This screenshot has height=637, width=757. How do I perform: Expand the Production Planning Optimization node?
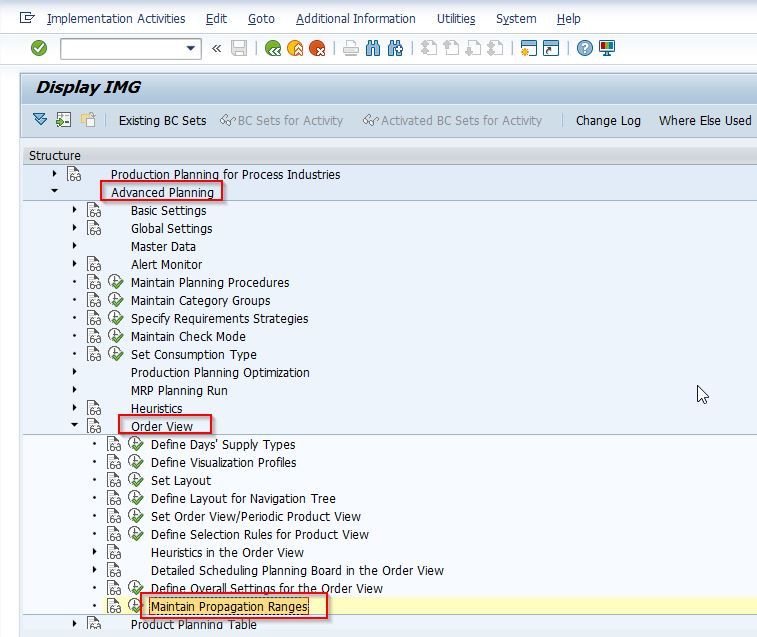coord(74,371)
